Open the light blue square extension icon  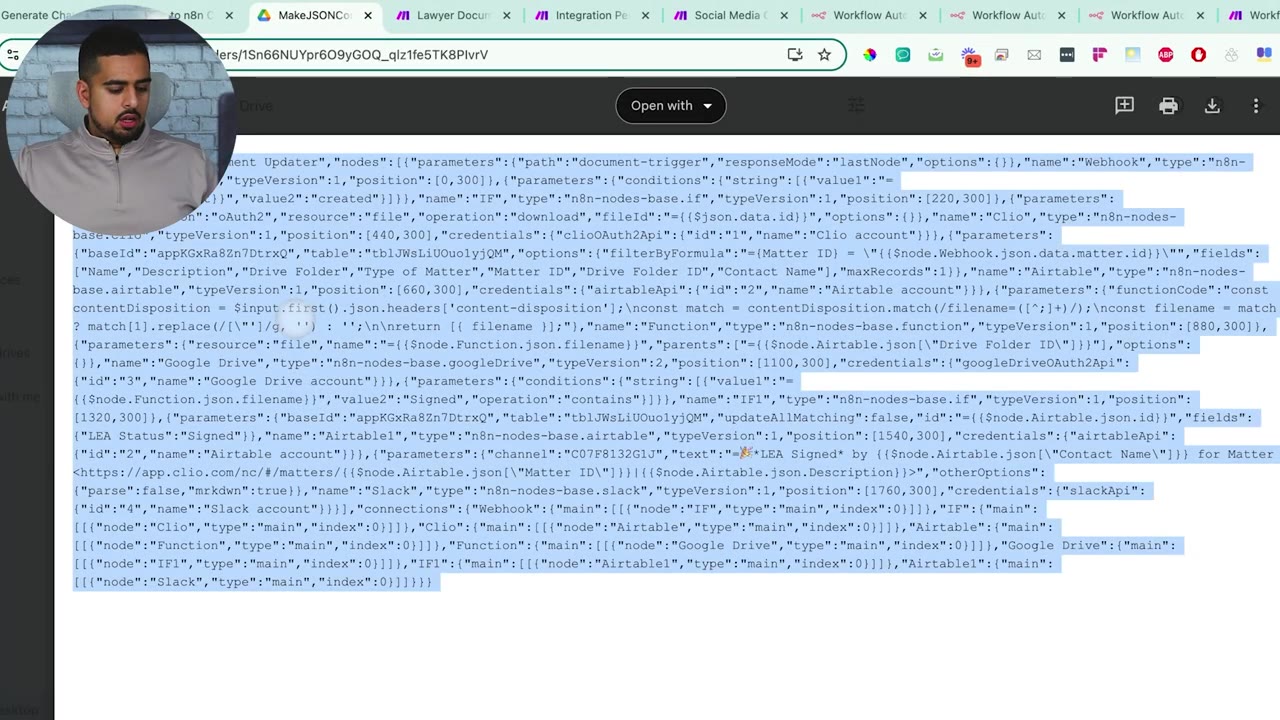coord(1133,55)
